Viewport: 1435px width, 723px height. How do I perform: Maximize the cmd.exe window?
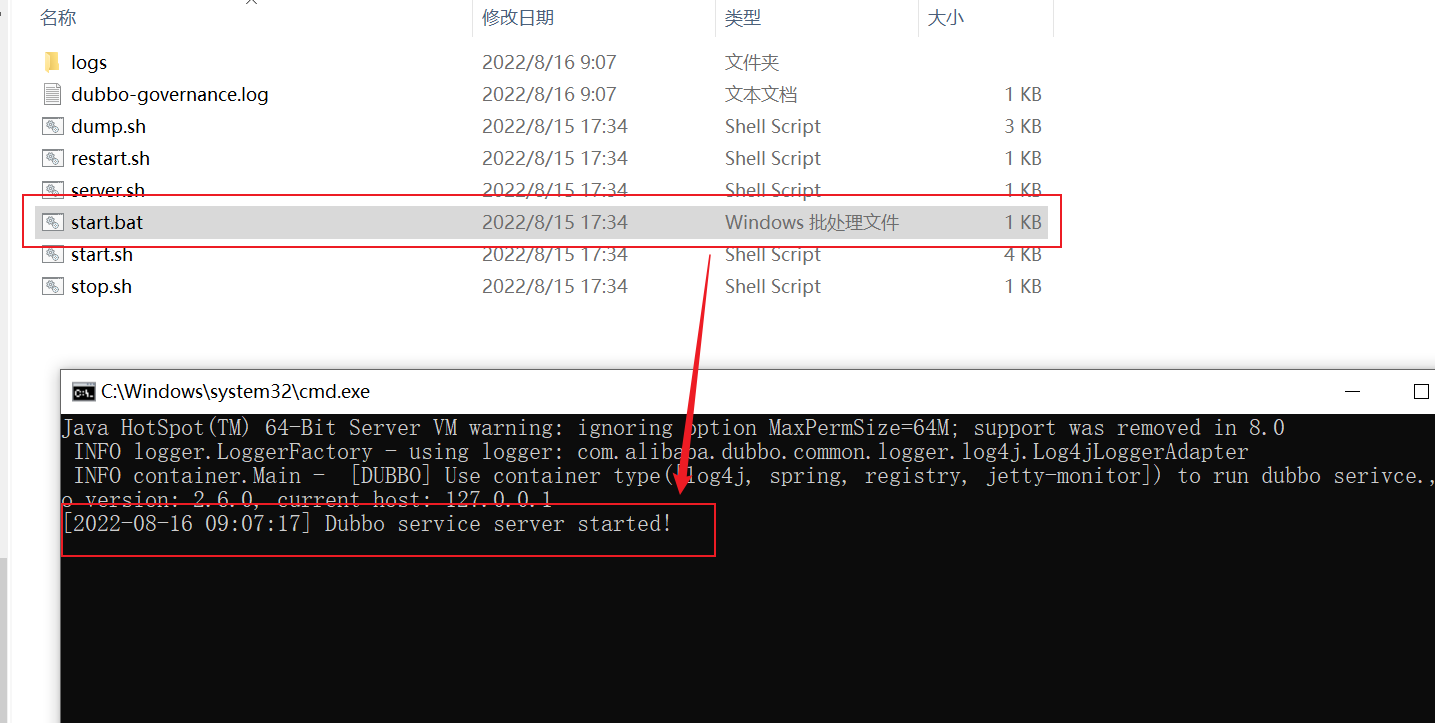[x=1421, y=391]
